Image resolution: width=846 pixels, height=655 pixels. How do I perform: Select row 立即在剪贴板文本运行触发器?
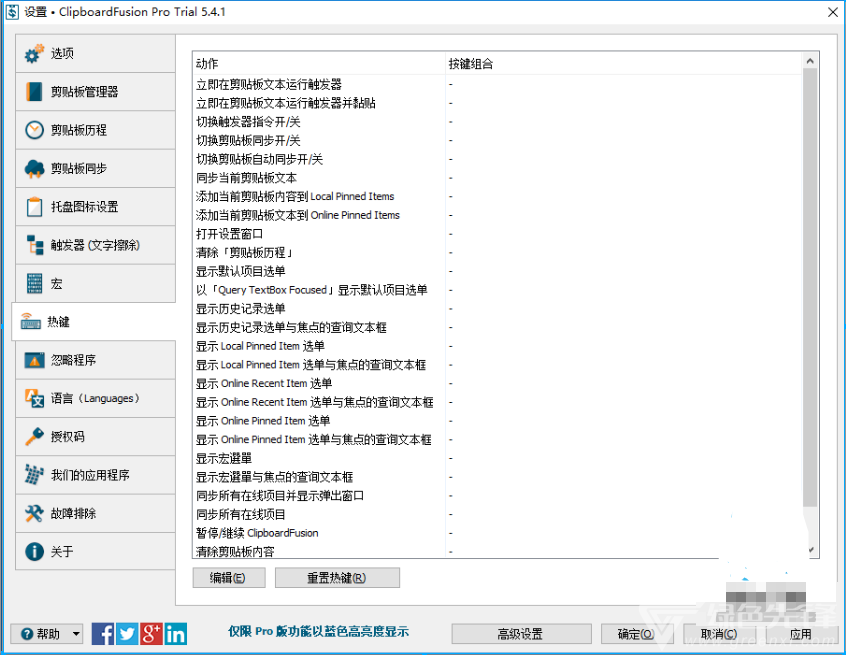tap(497, 84)
